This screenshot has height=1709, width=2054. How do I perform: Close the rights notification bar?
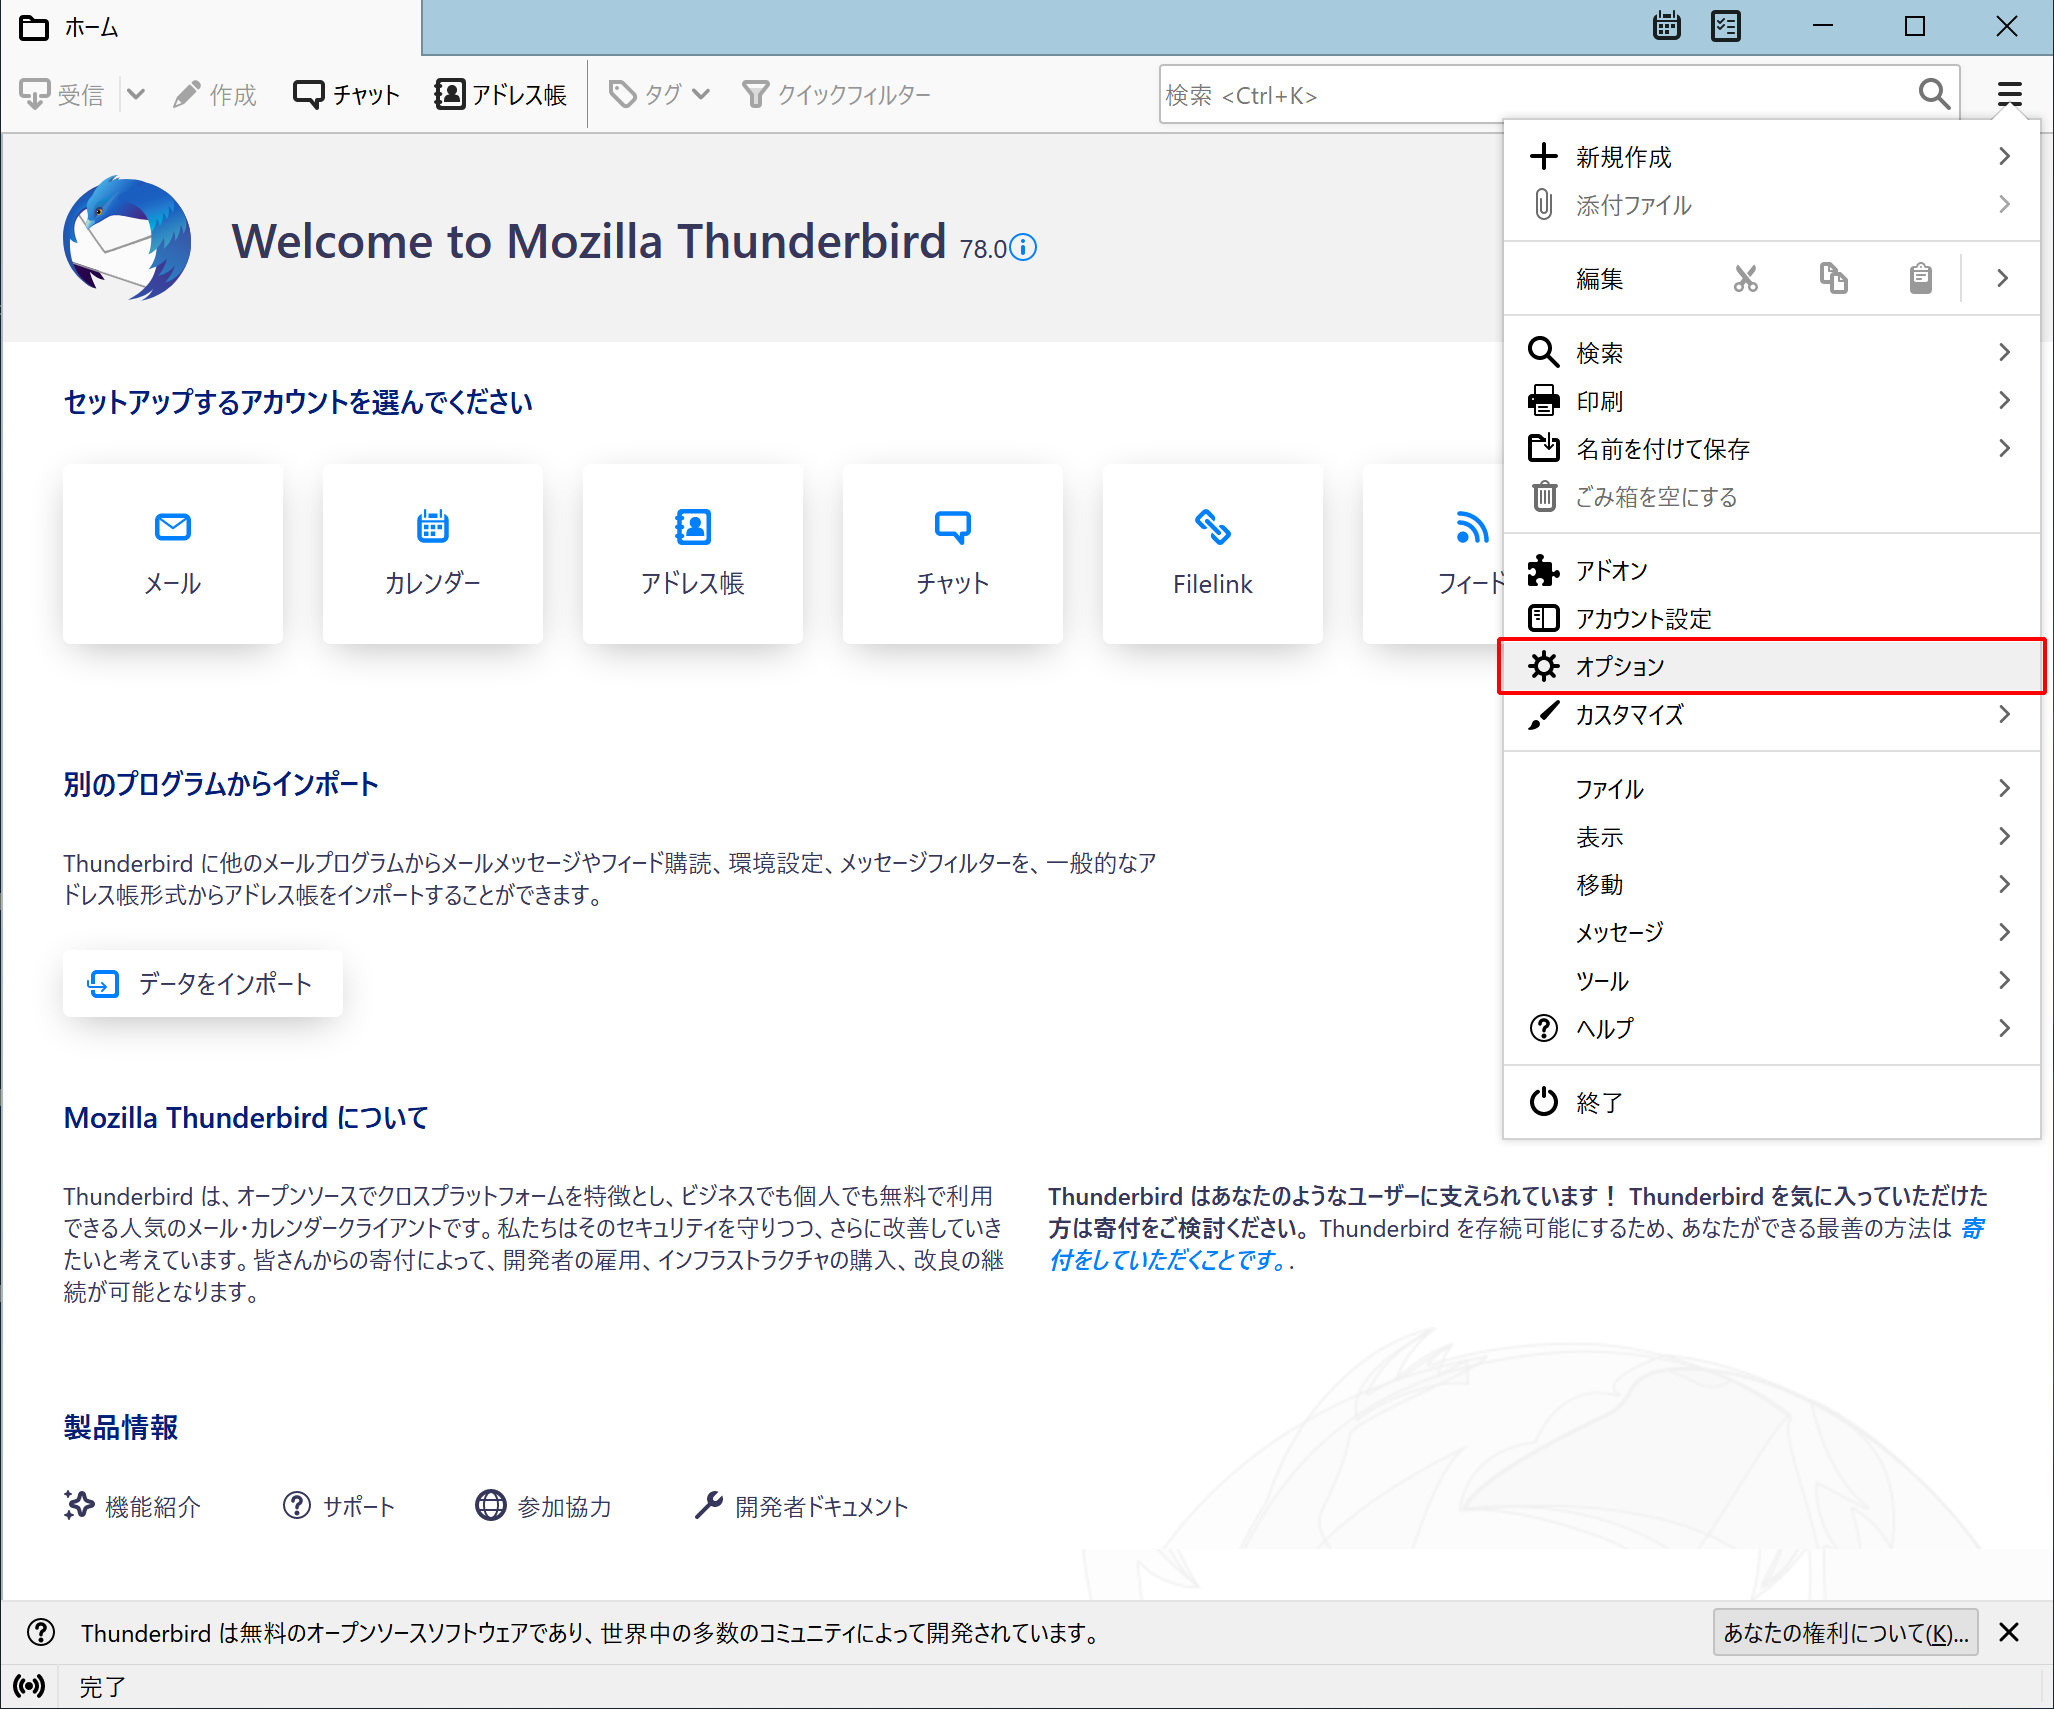point(2009,1633)
